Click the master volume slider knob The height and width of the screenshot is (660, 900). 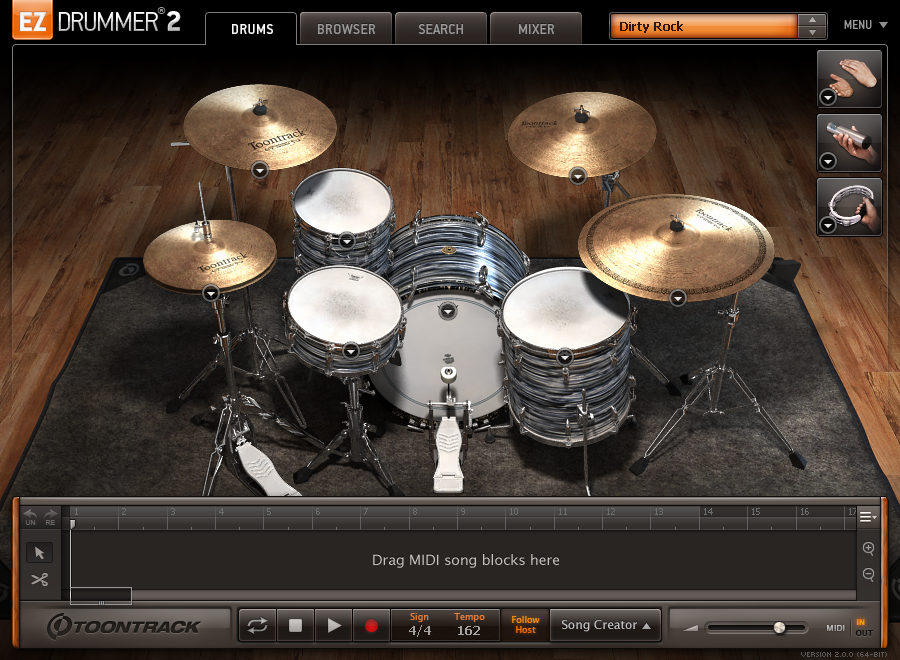(779, 627)
